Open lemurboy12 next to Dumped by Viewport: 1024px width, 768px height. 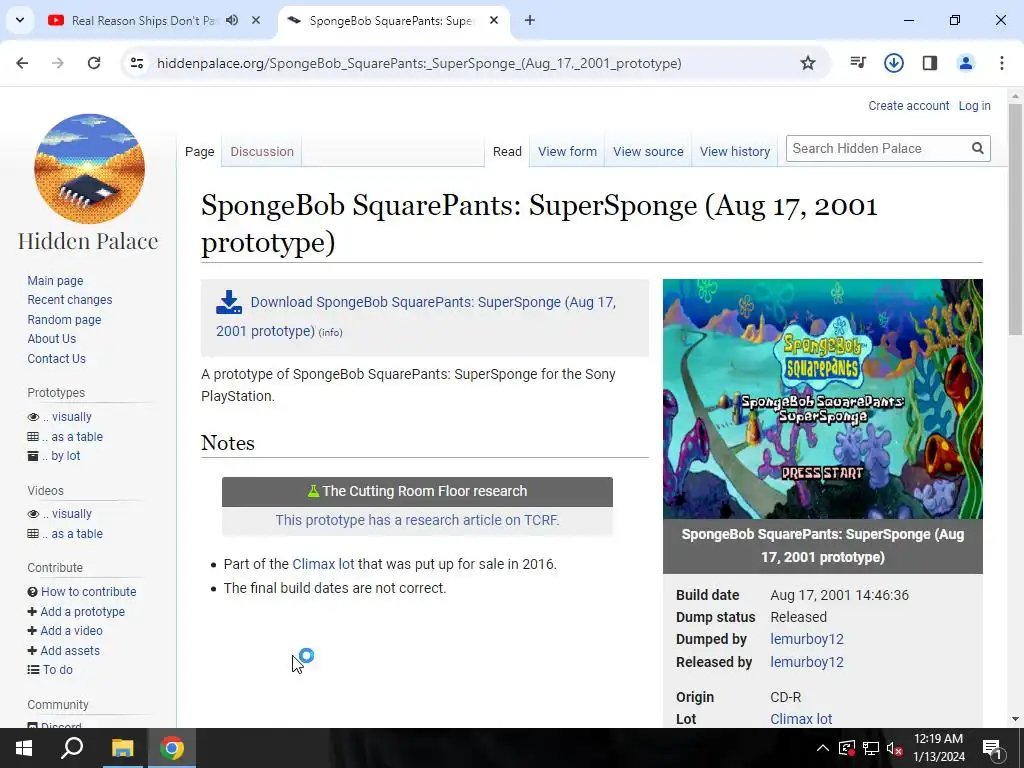pyautogui.click(x=807, y=639)
